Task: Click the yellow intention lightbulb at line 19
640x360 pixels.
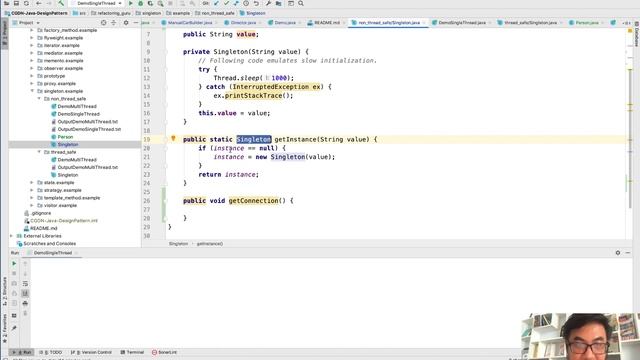Action: 173,139
